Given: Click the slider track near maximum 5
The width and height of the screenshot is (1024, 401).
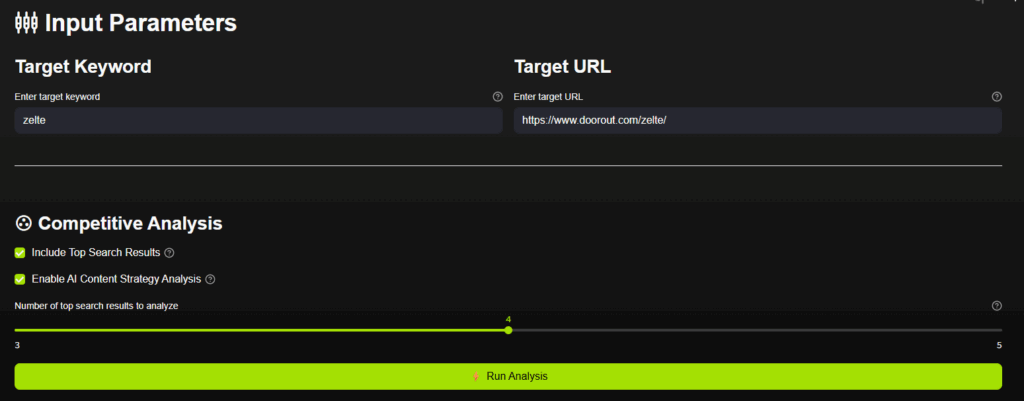Looking at the screenshot, I should (996, 330).
